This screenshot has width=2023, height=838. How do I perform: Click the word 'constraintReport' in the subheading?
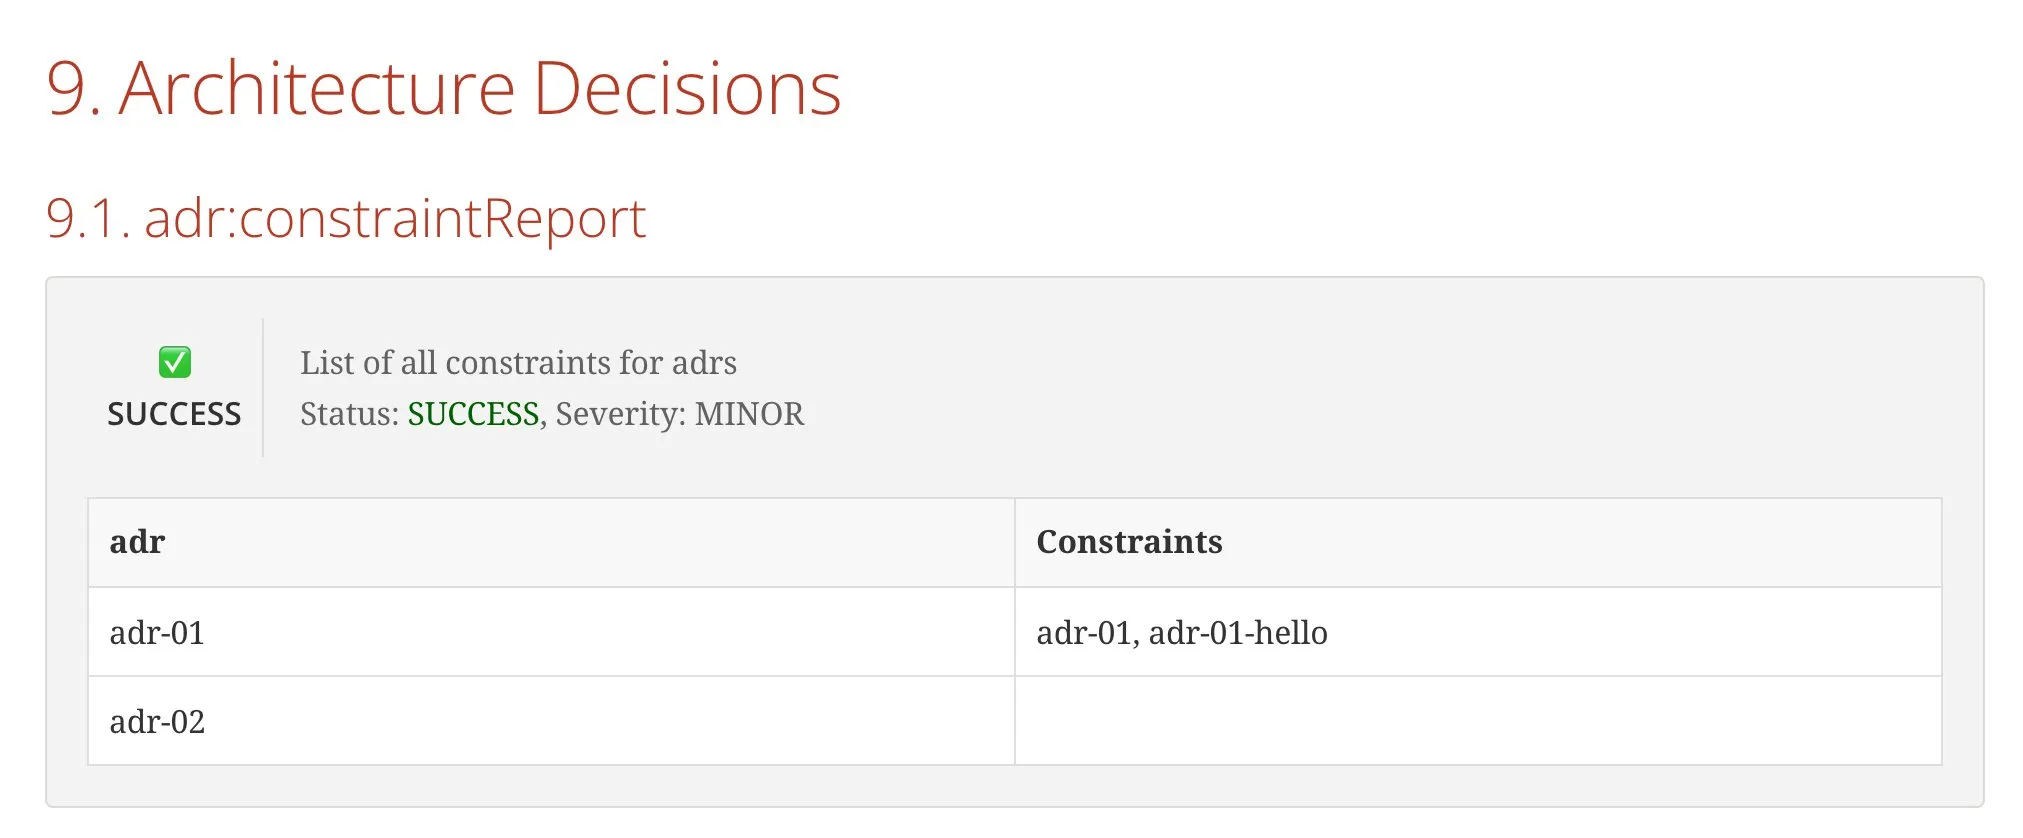tap(443, 218)
